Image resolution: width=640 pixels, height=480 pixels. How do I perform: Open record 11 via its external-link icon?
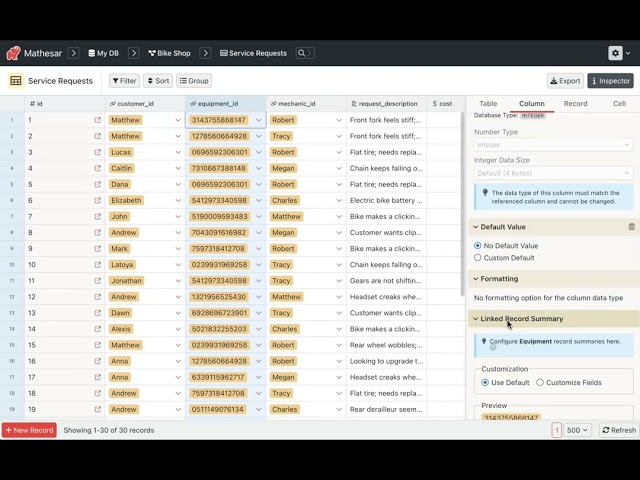click(97, 281)
